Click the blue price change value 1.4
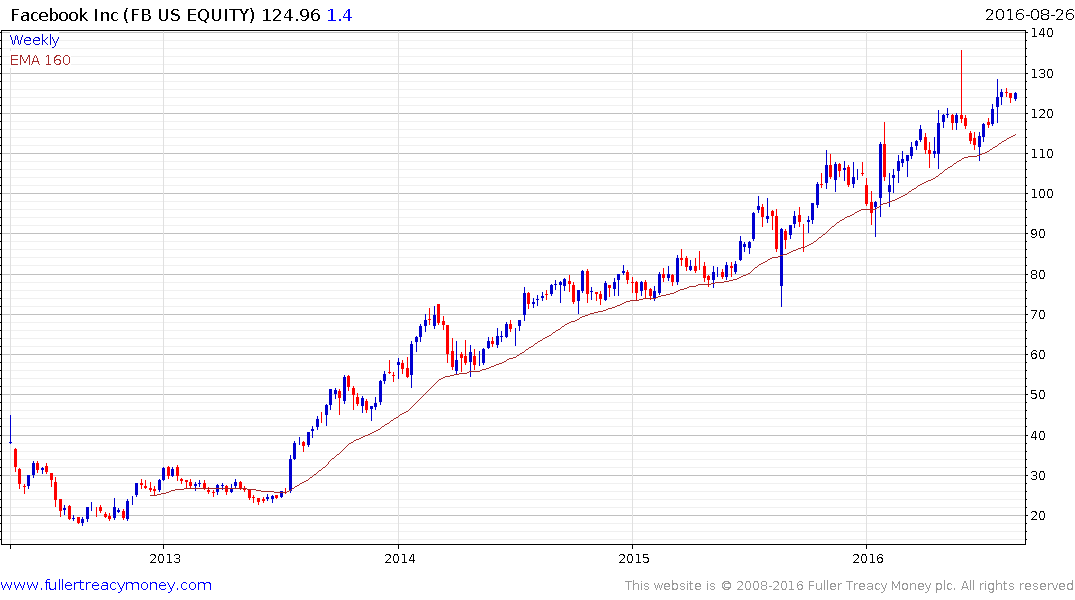 pos(339,15)
